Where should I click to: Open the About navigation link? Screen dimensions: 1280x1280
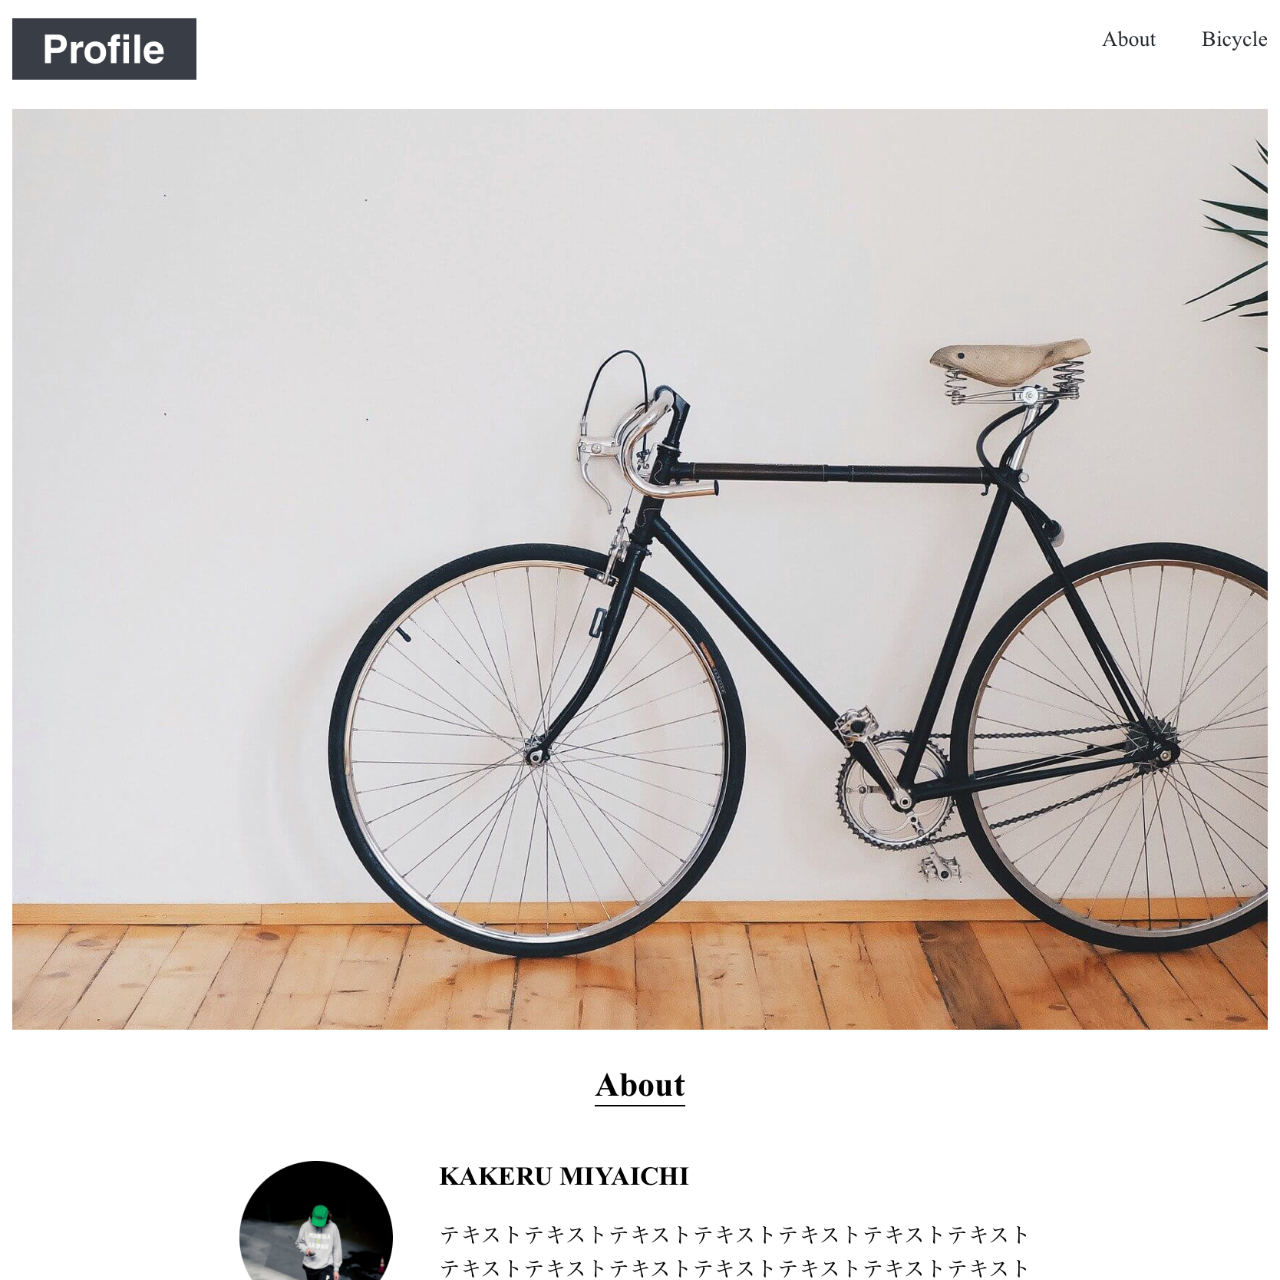click(1128, 39)
